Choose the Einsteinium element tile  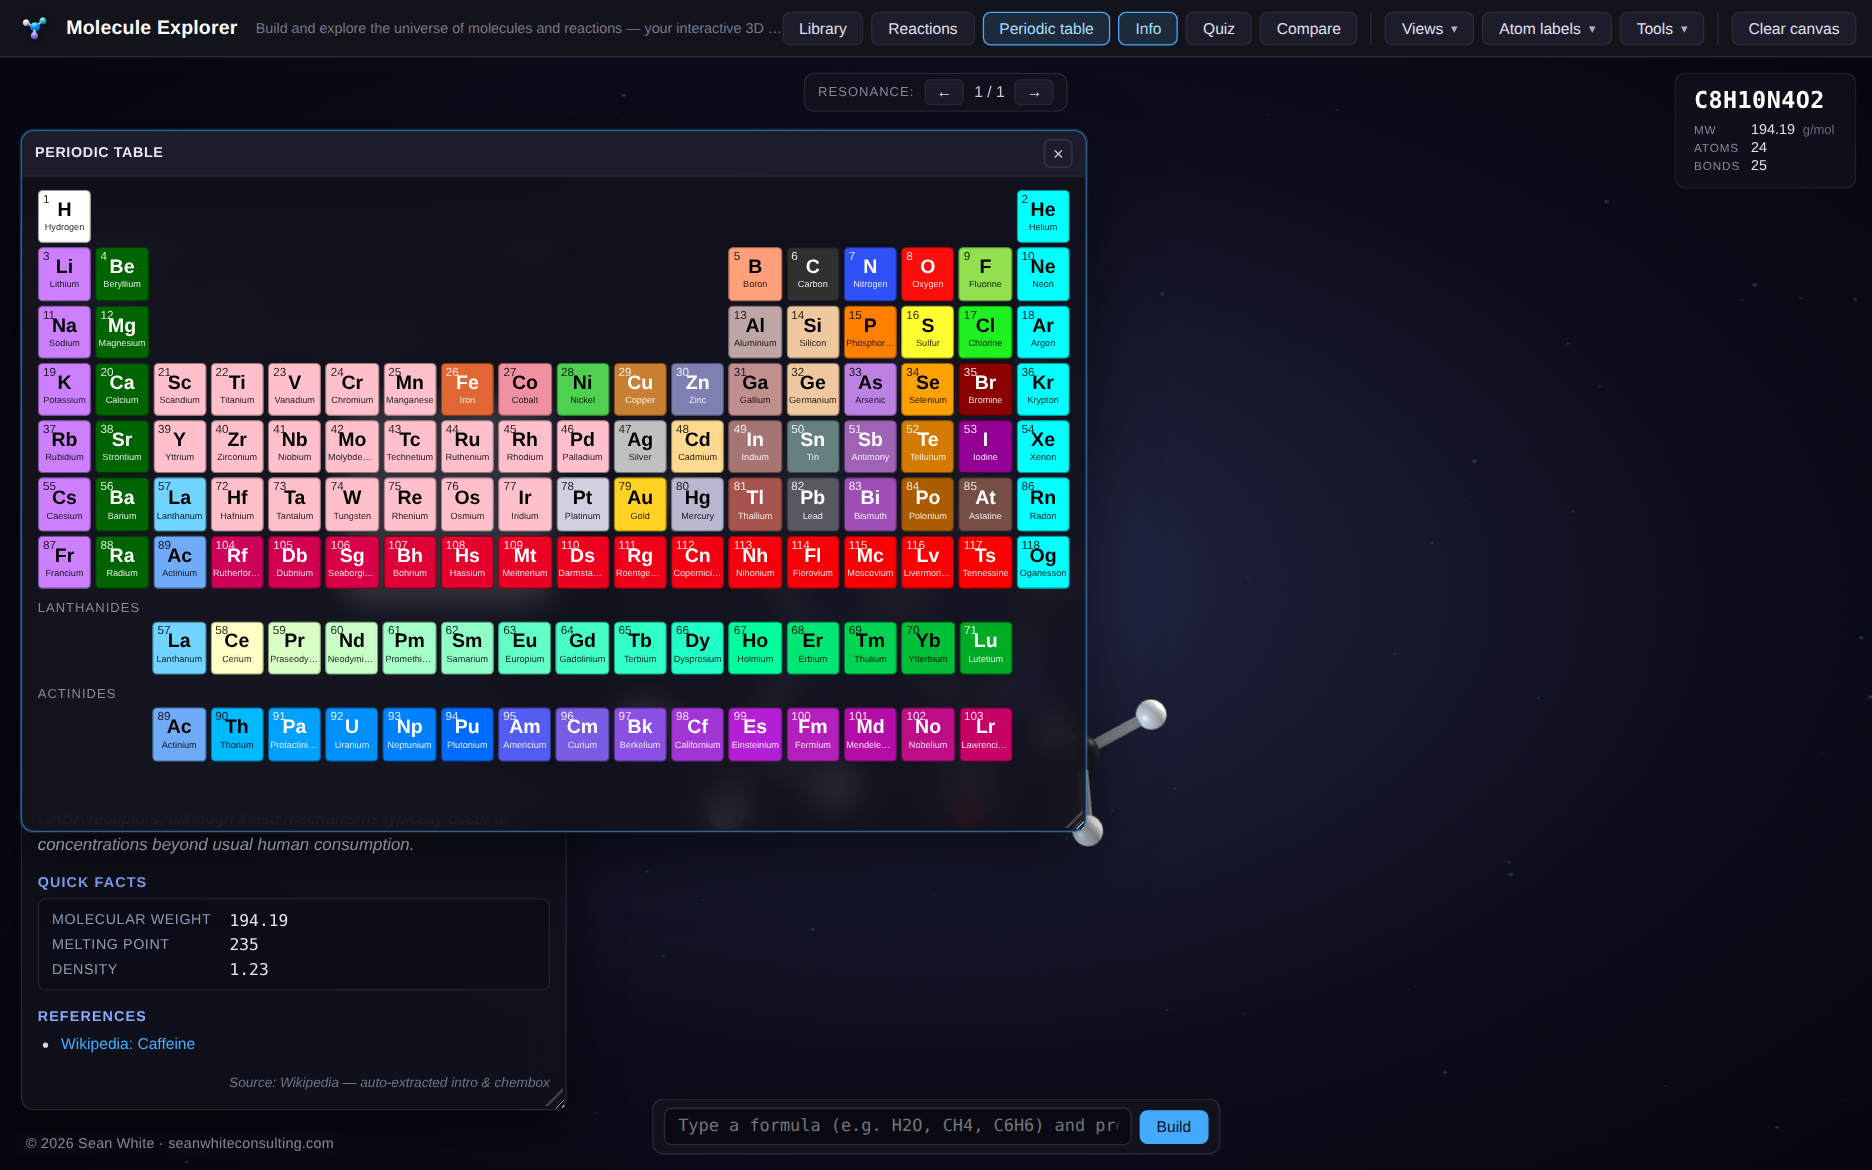[x=755, y=734]
